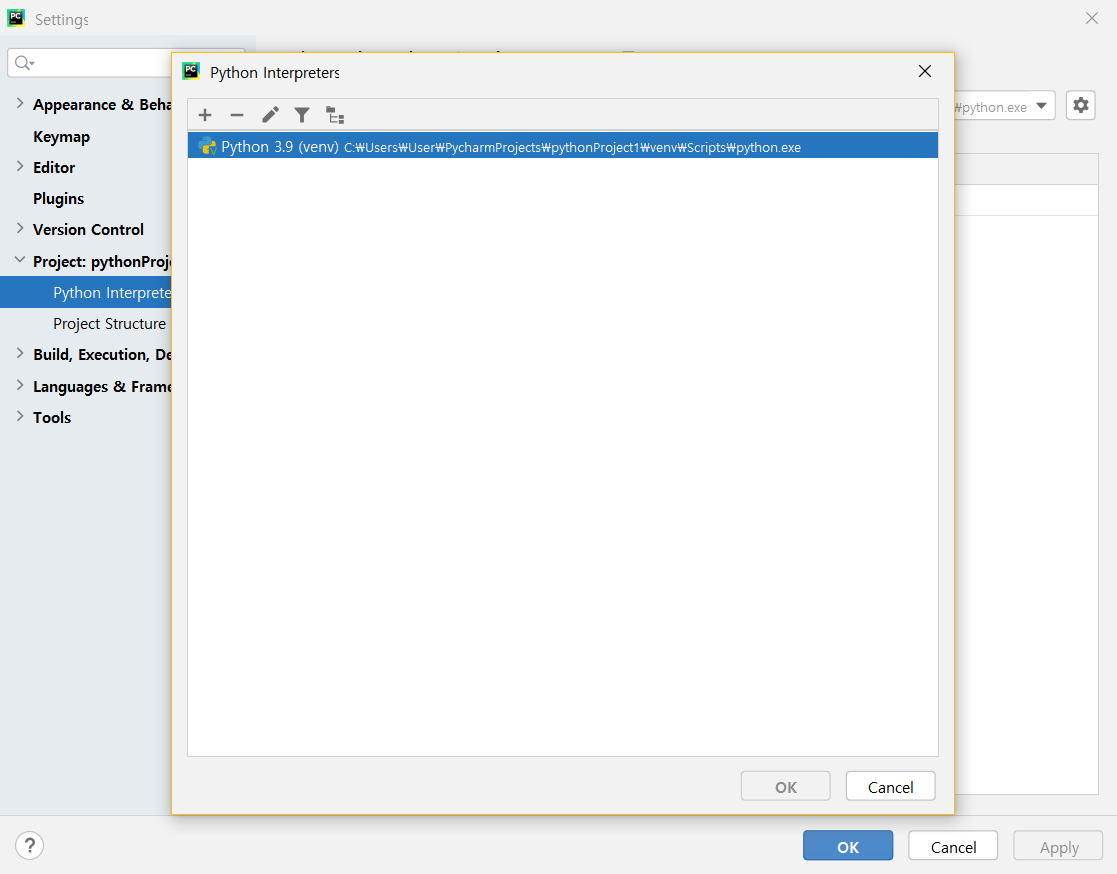Expand Version Control settings group
1117x874 pixels.
(x=20, y=229)
